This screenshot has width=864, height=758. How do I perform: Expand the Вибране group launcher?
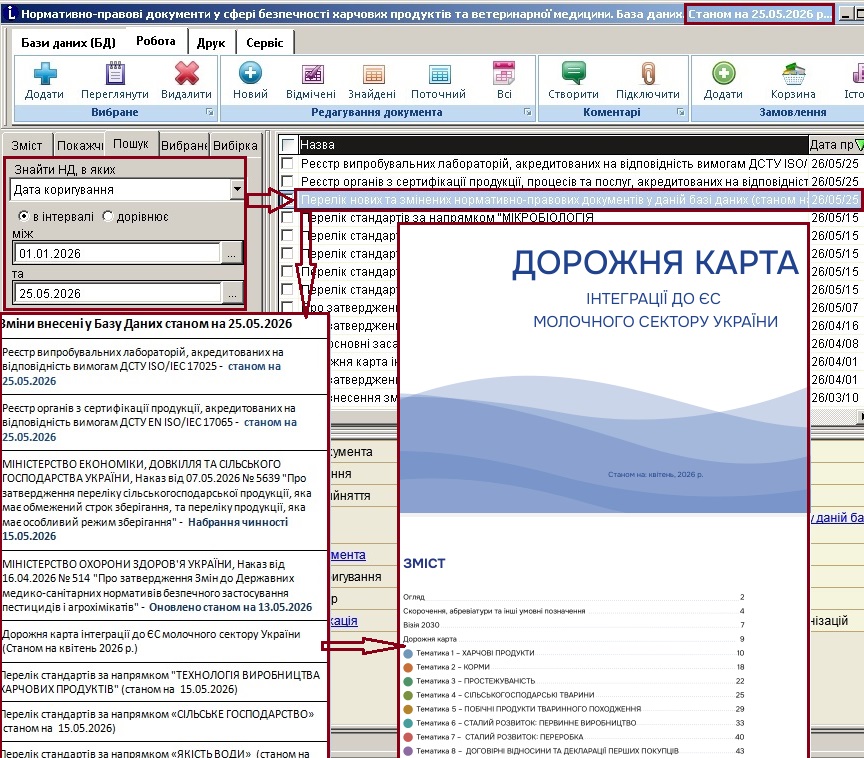pos(209,112)
